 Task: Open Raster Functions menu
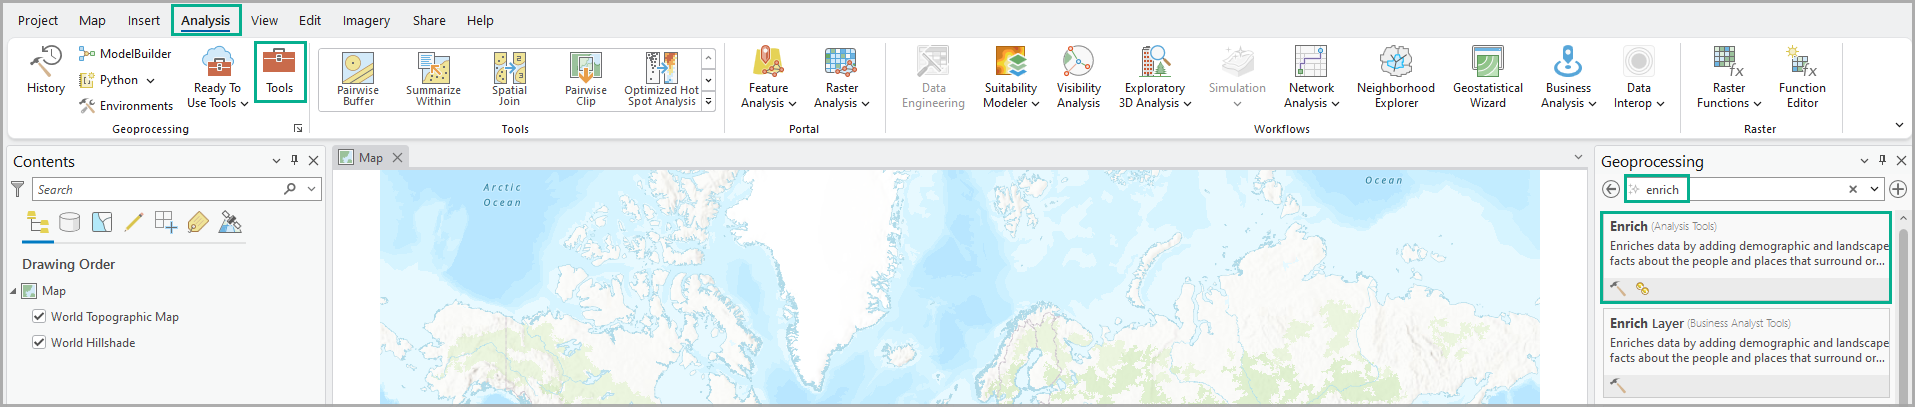pyautogui.click(x=1729, y=78)
